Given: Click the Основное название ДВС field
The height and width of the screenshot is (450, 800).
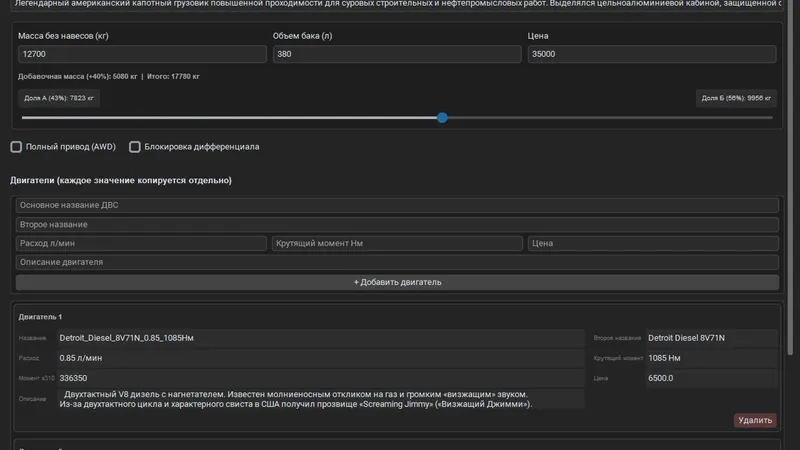Looking at the screenshot, I should coord(397,205).
